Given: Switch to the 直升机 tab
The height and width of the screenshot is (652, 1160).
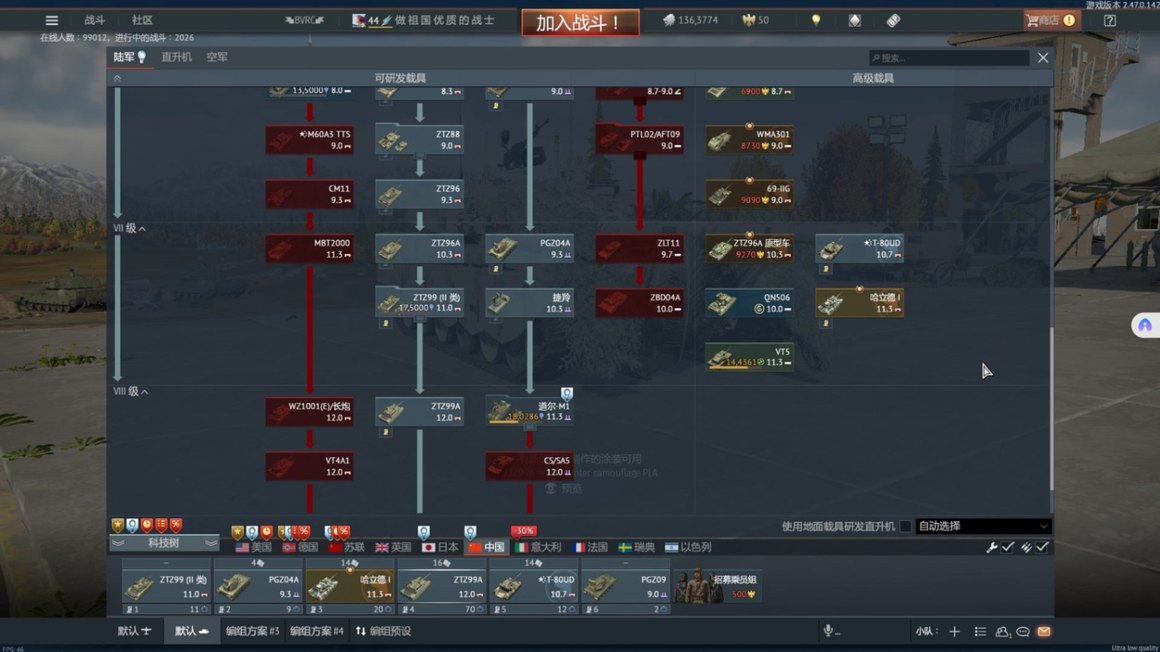Looking at the screenshot, I should tap(176, 58).
